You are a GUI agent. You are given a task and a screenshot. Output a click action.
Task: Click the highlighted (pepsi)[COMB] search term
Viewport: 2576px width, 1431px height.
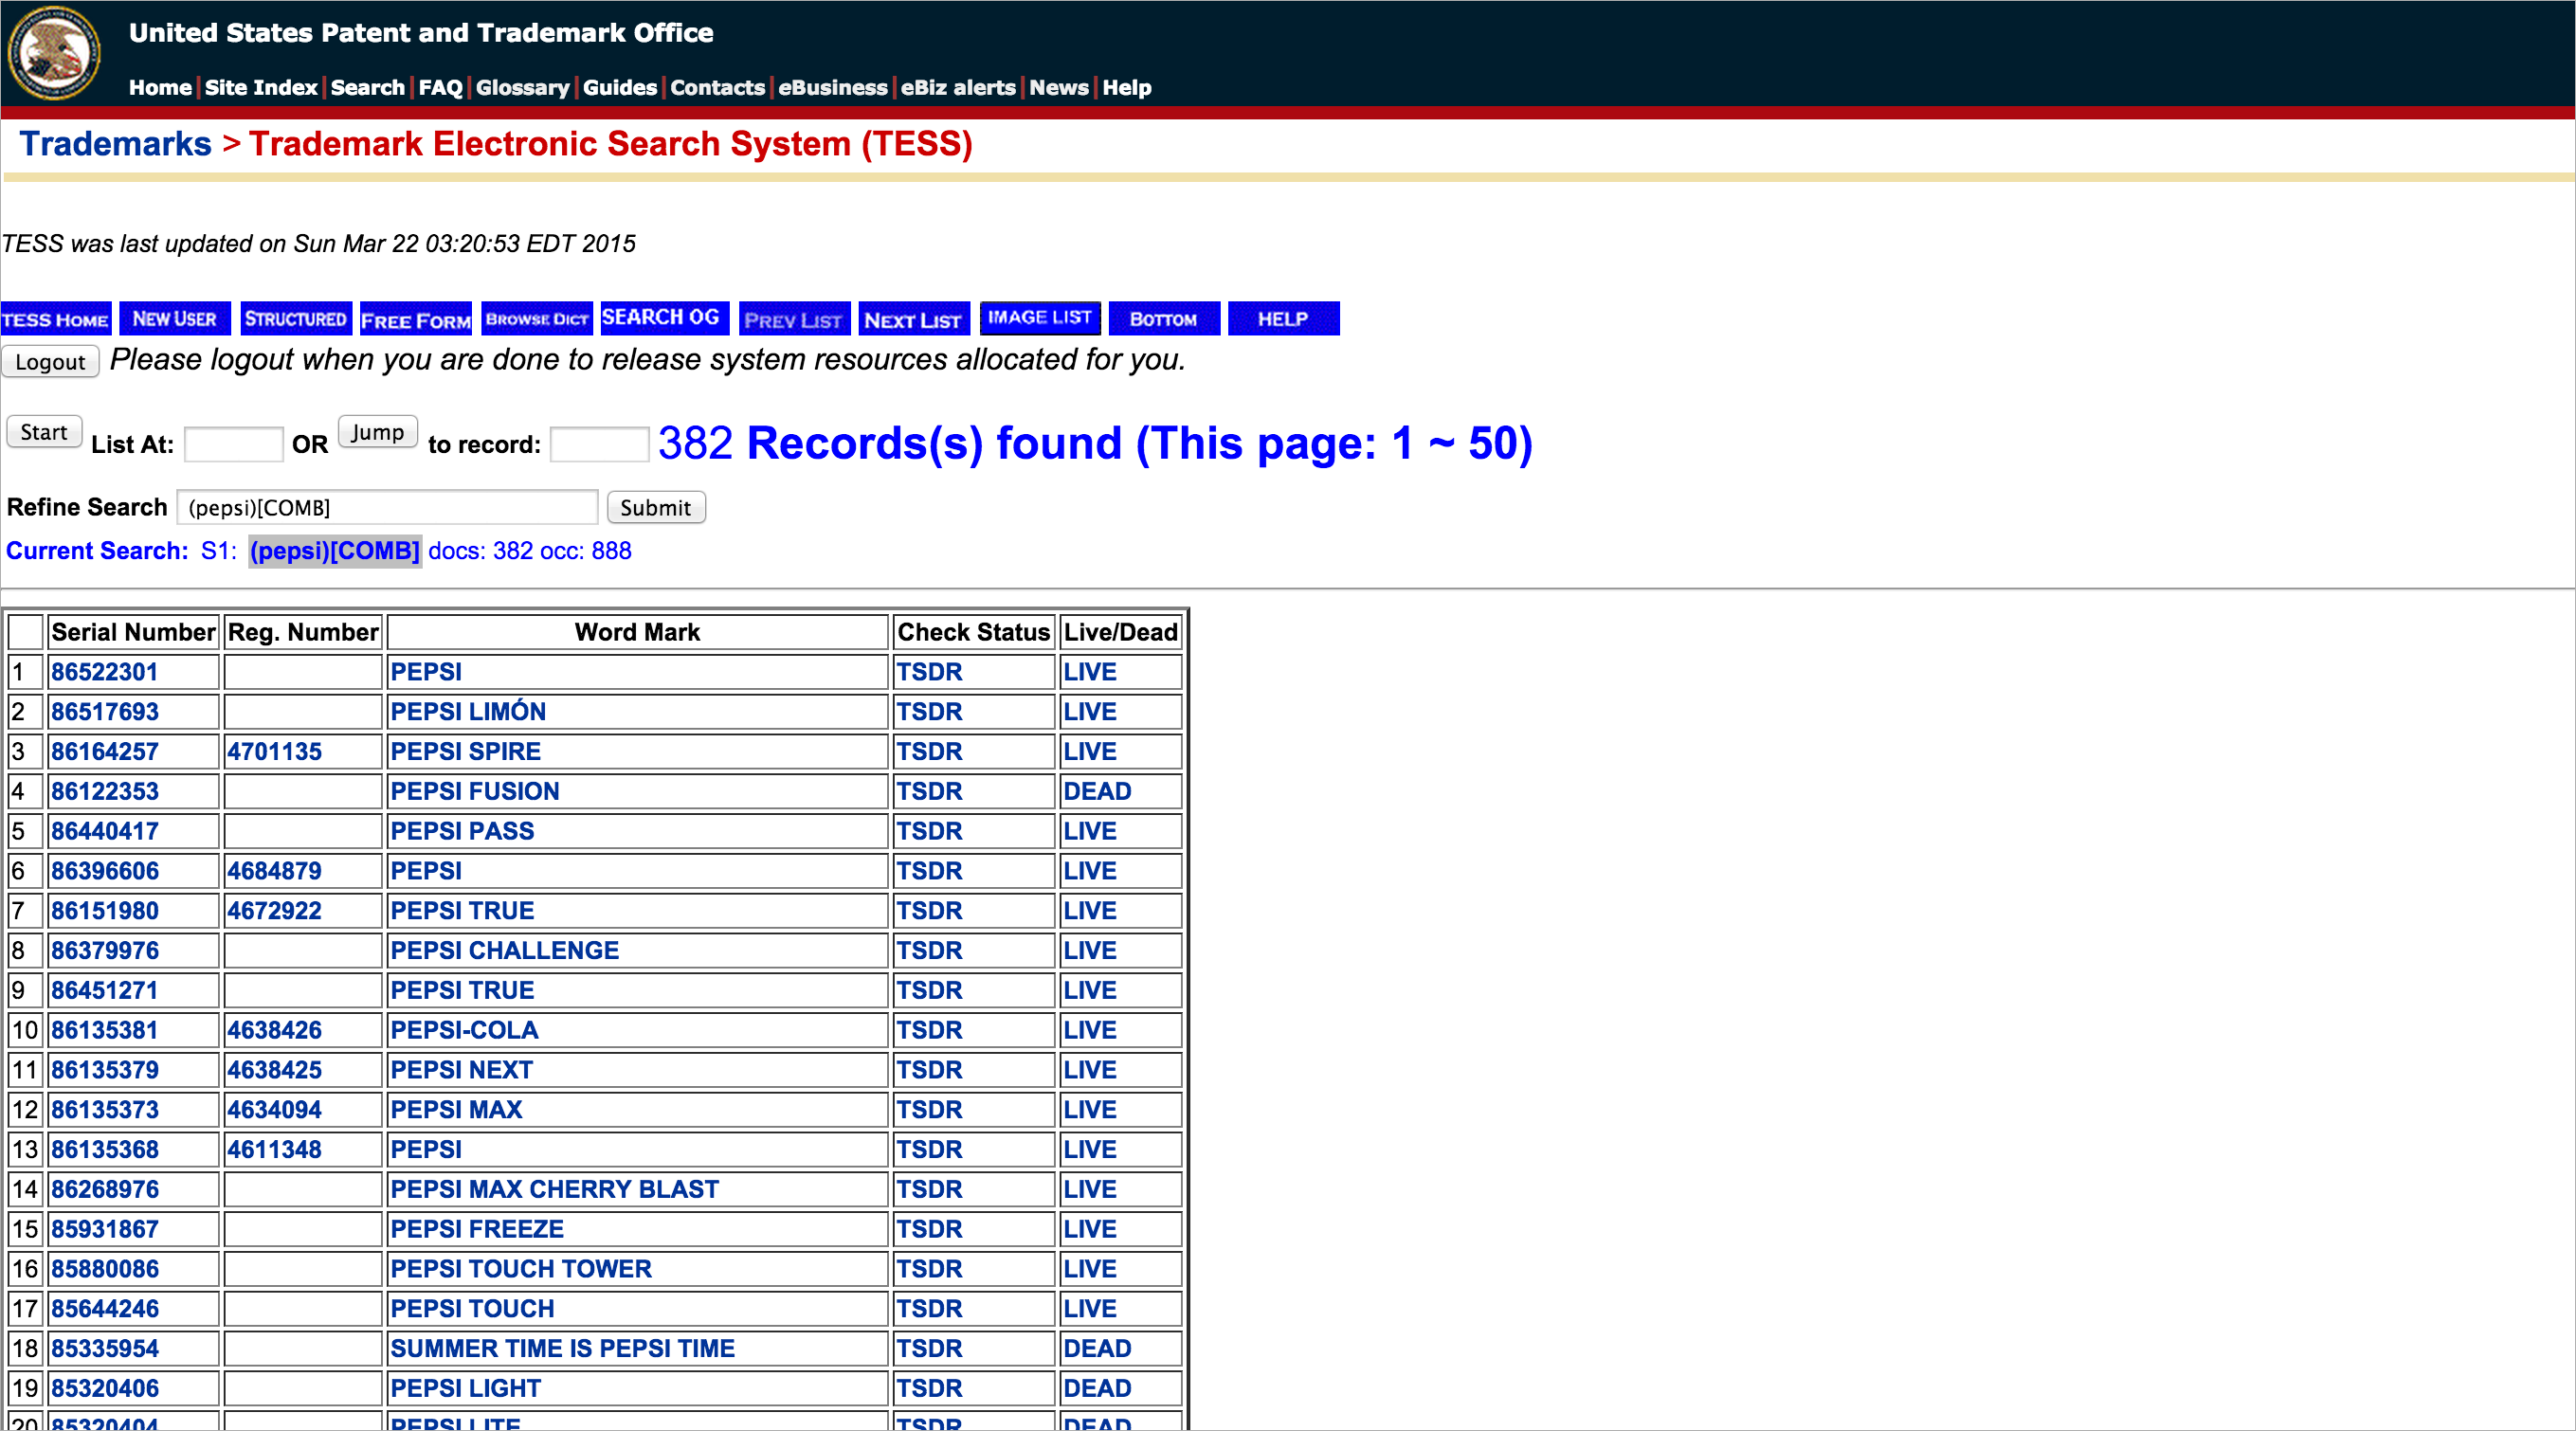point(335,551)
